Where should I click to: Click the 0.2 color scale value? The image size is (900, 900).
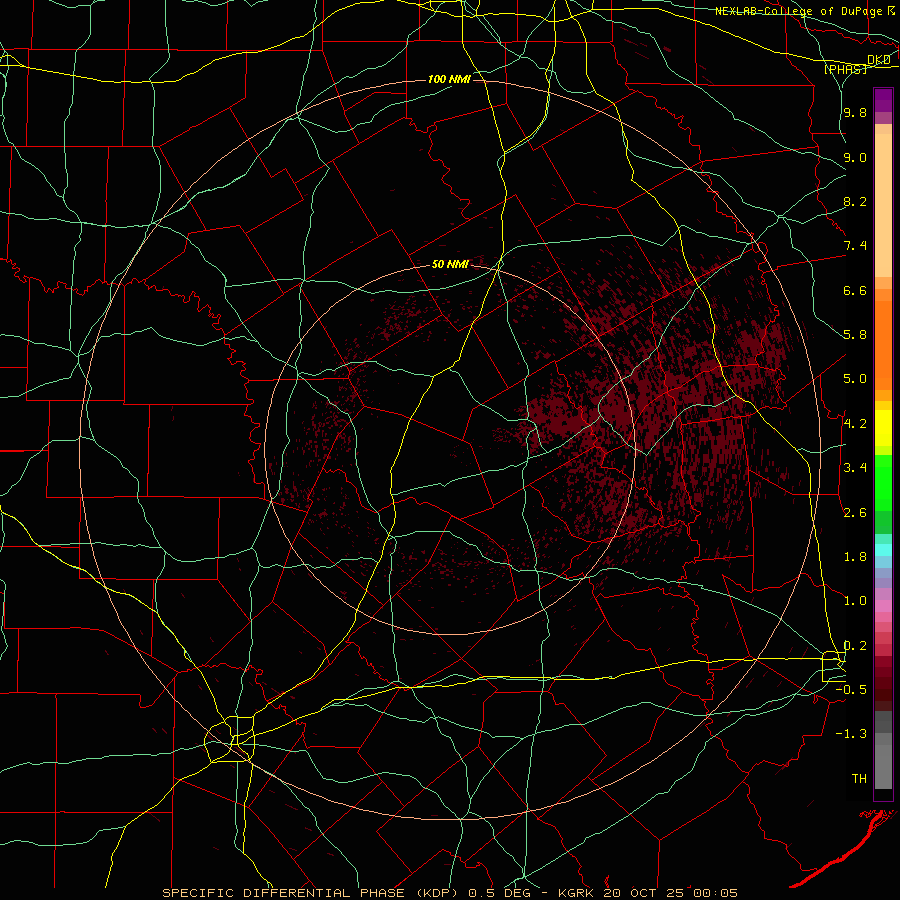(x=855, y=646)
